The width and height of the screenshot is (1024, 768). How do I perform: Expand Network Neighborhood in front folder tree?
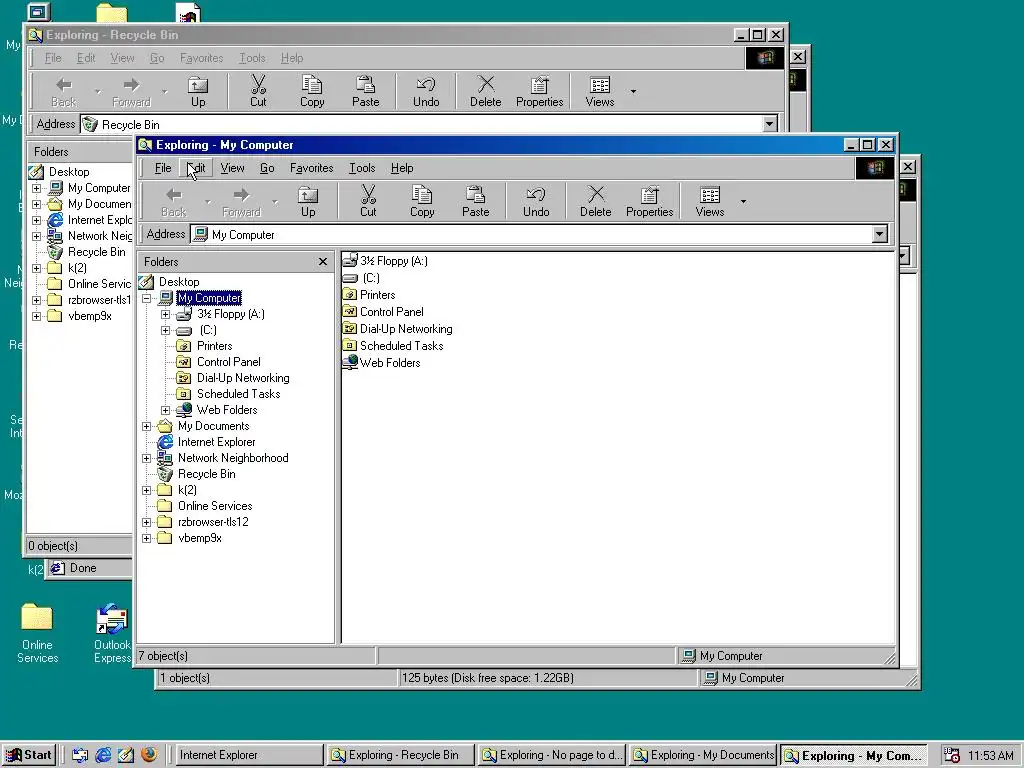point(147,458)
